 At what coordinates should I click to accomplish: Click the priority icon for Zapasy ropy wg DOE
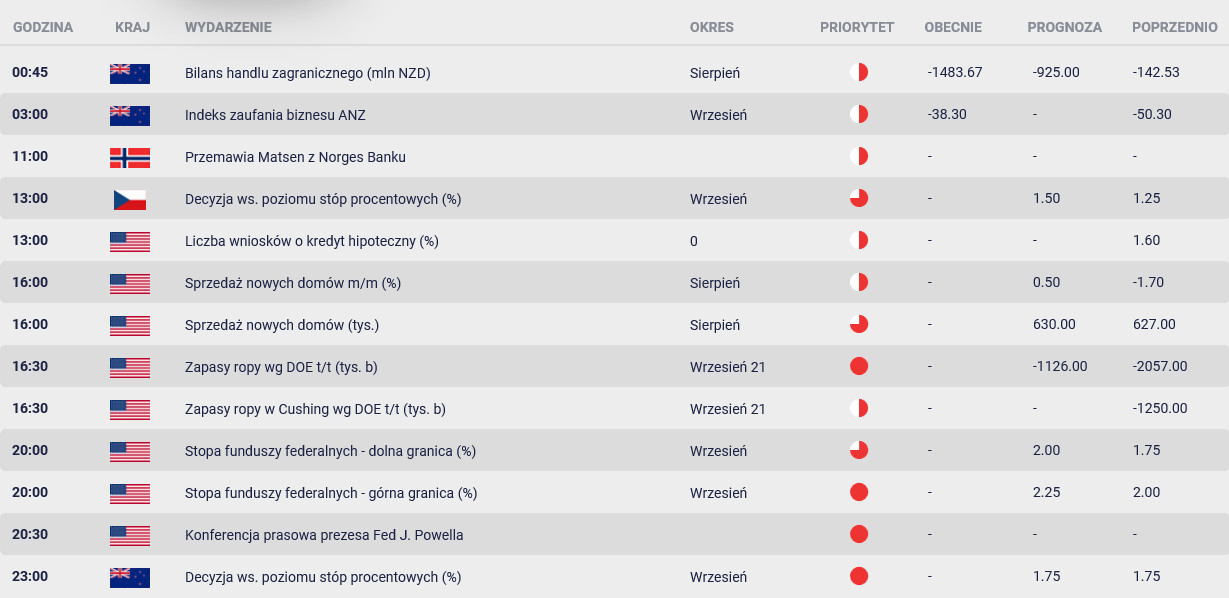click(x=858, y=367)
